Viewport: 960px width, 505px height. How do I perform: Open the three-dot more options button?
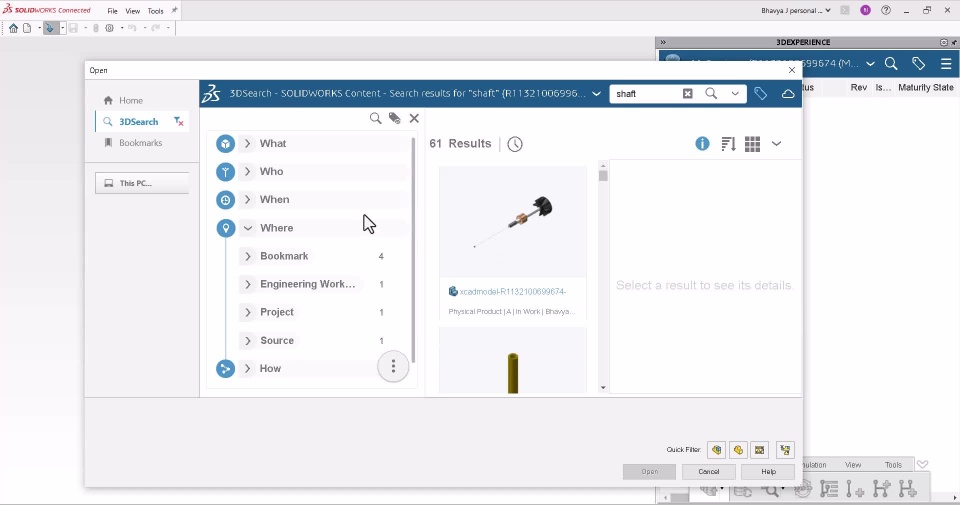[393, 366]
